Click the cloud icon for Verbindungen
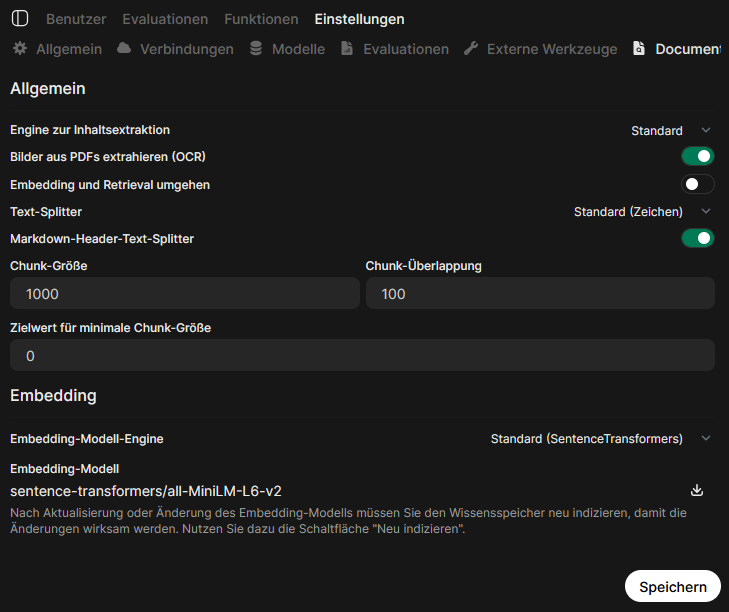 (124, 49)
